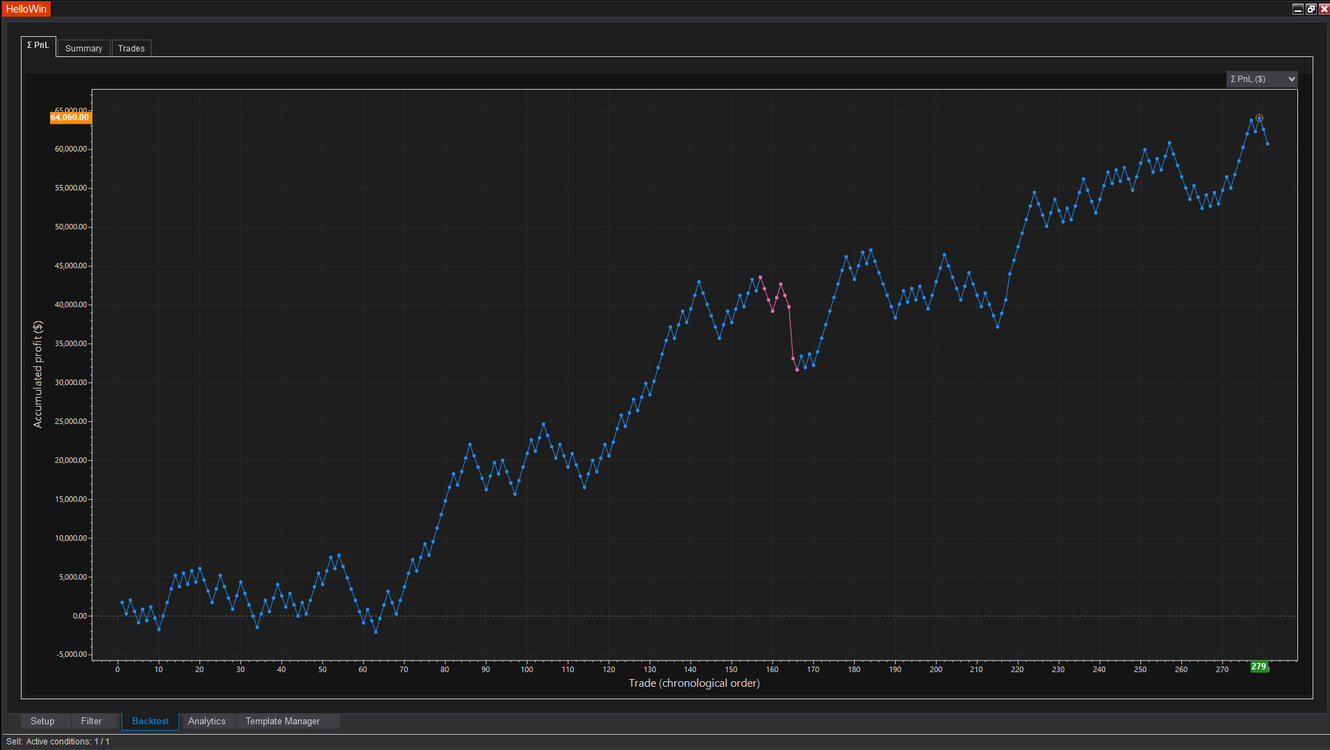Go to the Setup tab
The width and height of the screenshot is (1330, 750).
[x=42, y=721]
